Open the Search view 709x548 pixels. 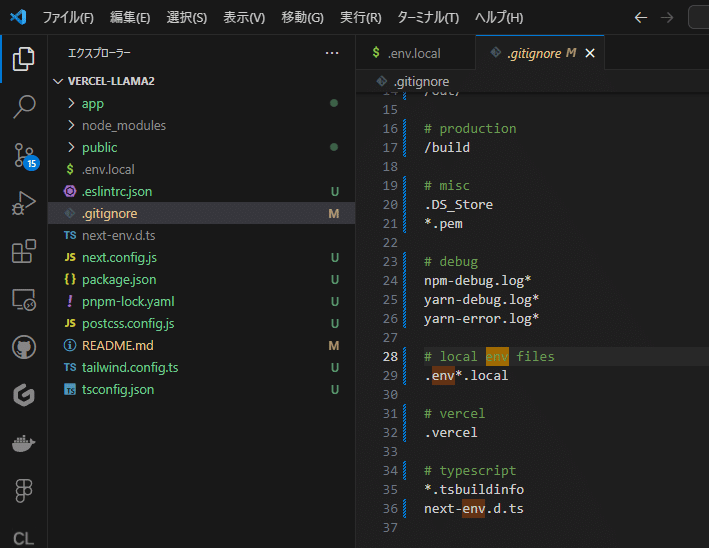click(x=23, y=107)
